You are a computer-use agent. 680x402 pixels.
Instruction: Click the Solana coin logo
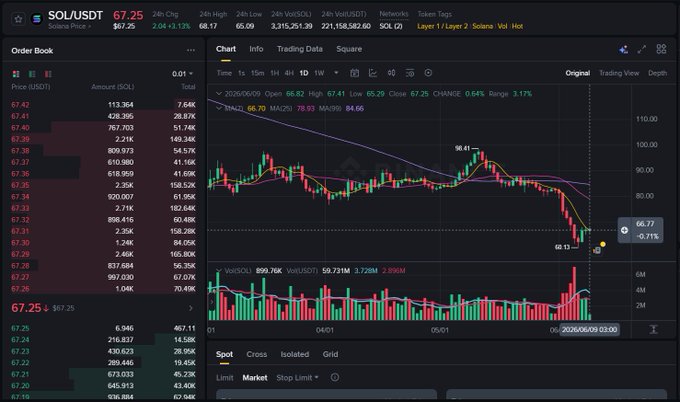[x=37, y=19]
